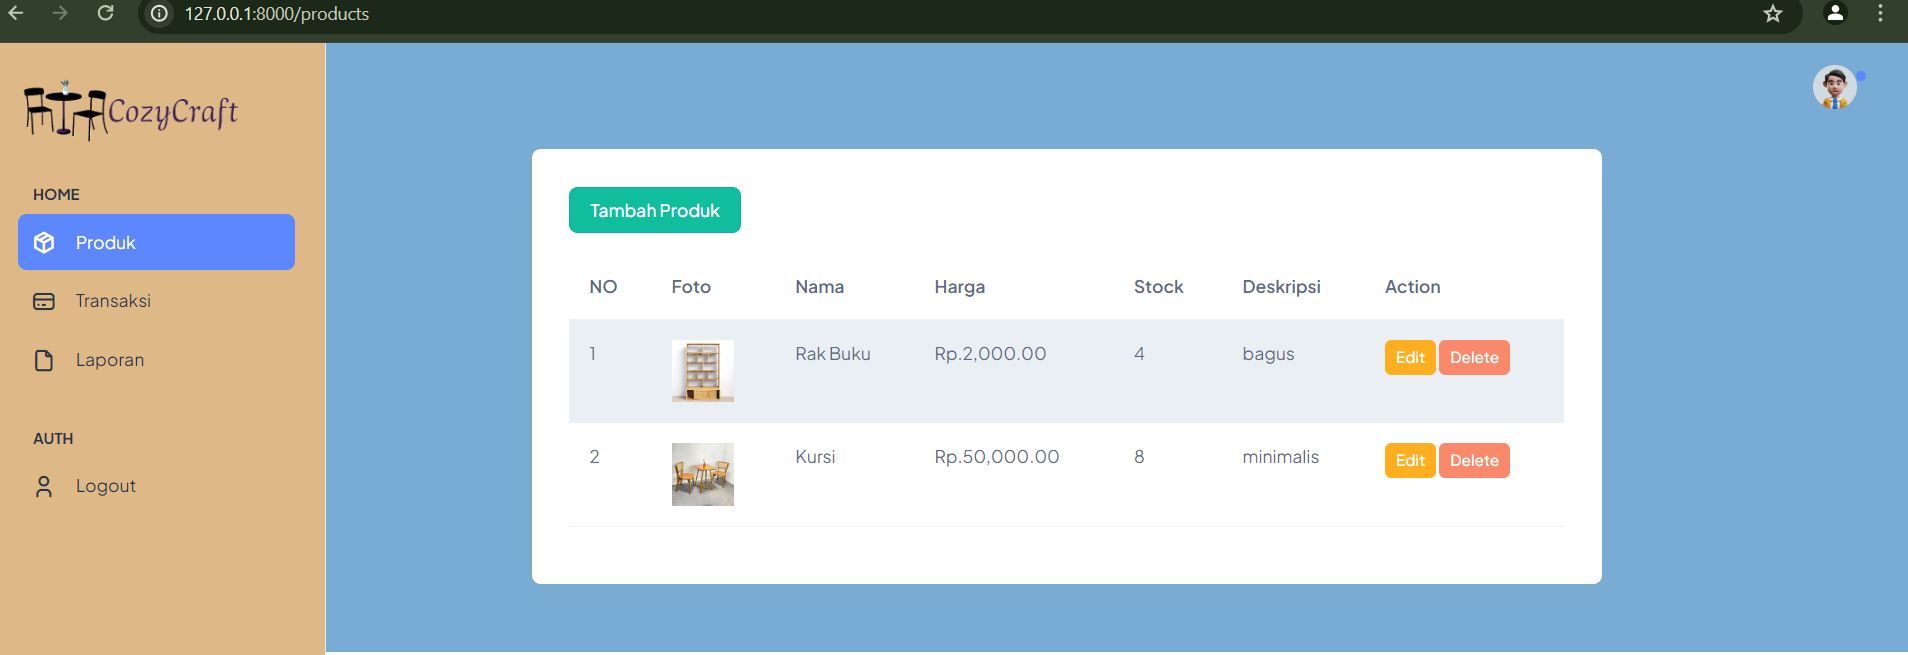The width and height of the screenshot is (1908, 655).
Task: Click the Stock column header
Action: [1159, 287]
